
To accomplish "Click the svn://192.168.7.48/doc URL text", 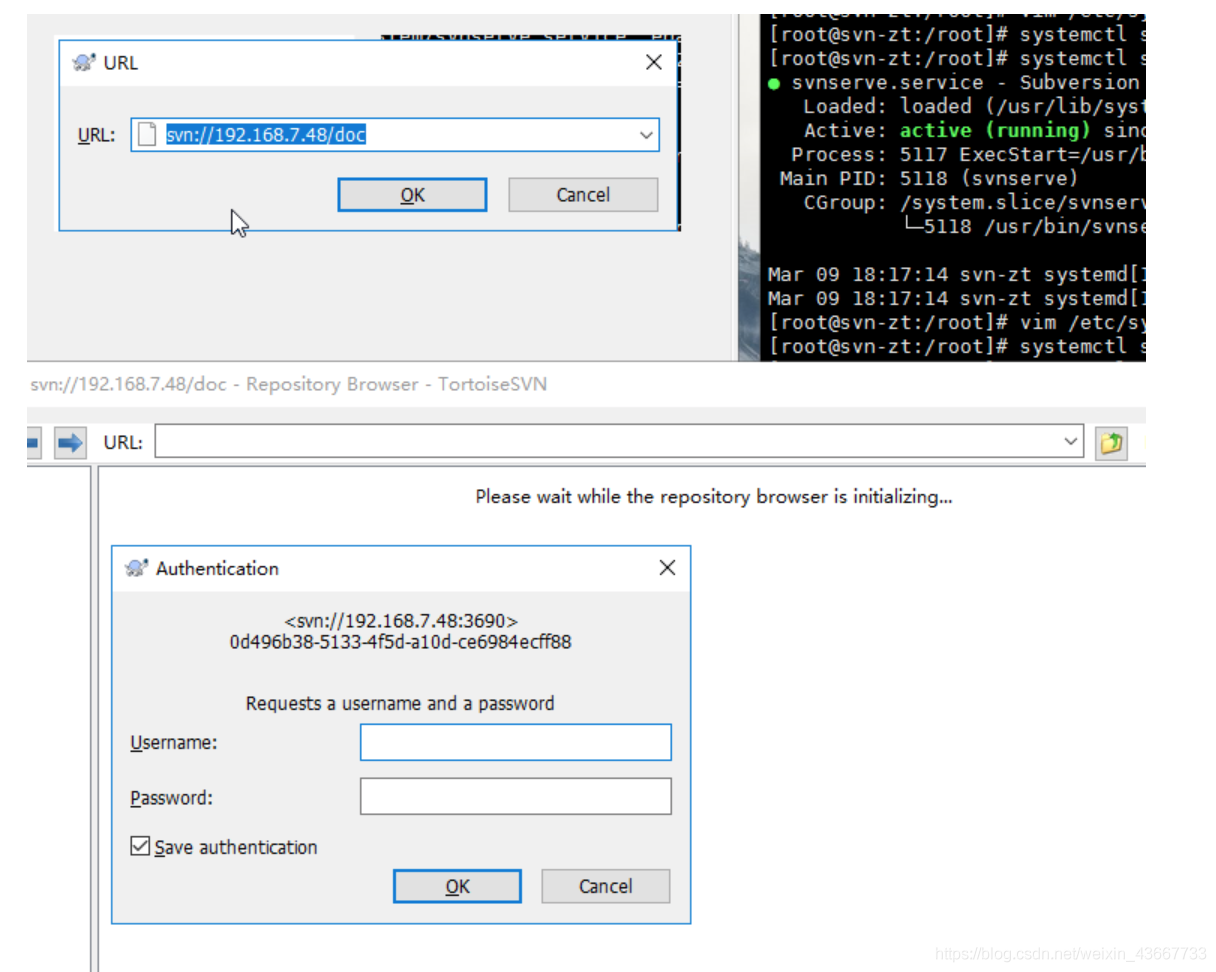I will [x=266, y=135].
